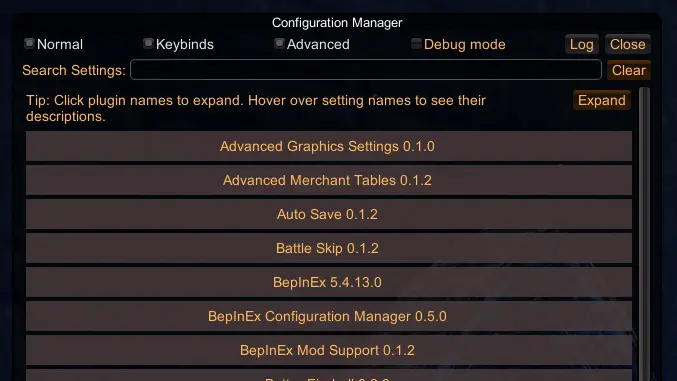Expand the partially visible plugin at bottom
Screen dimensions: 677x381
[x=329, y=375]
